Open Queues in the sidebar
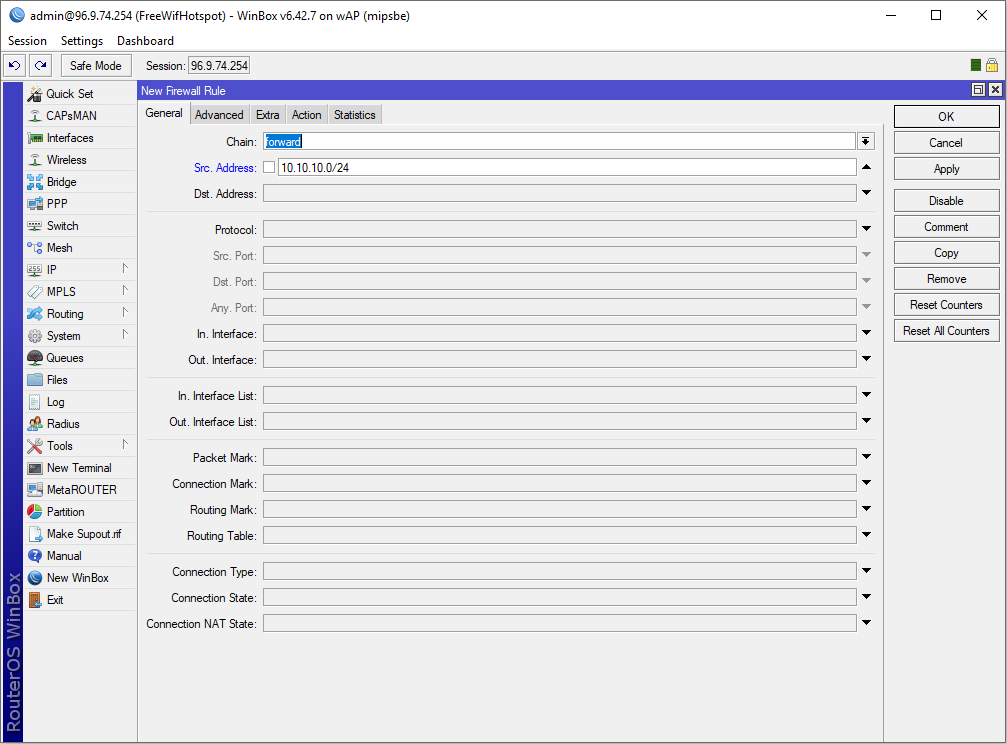The height and width of the screenshot is (744, 1007). coord(80,357)
